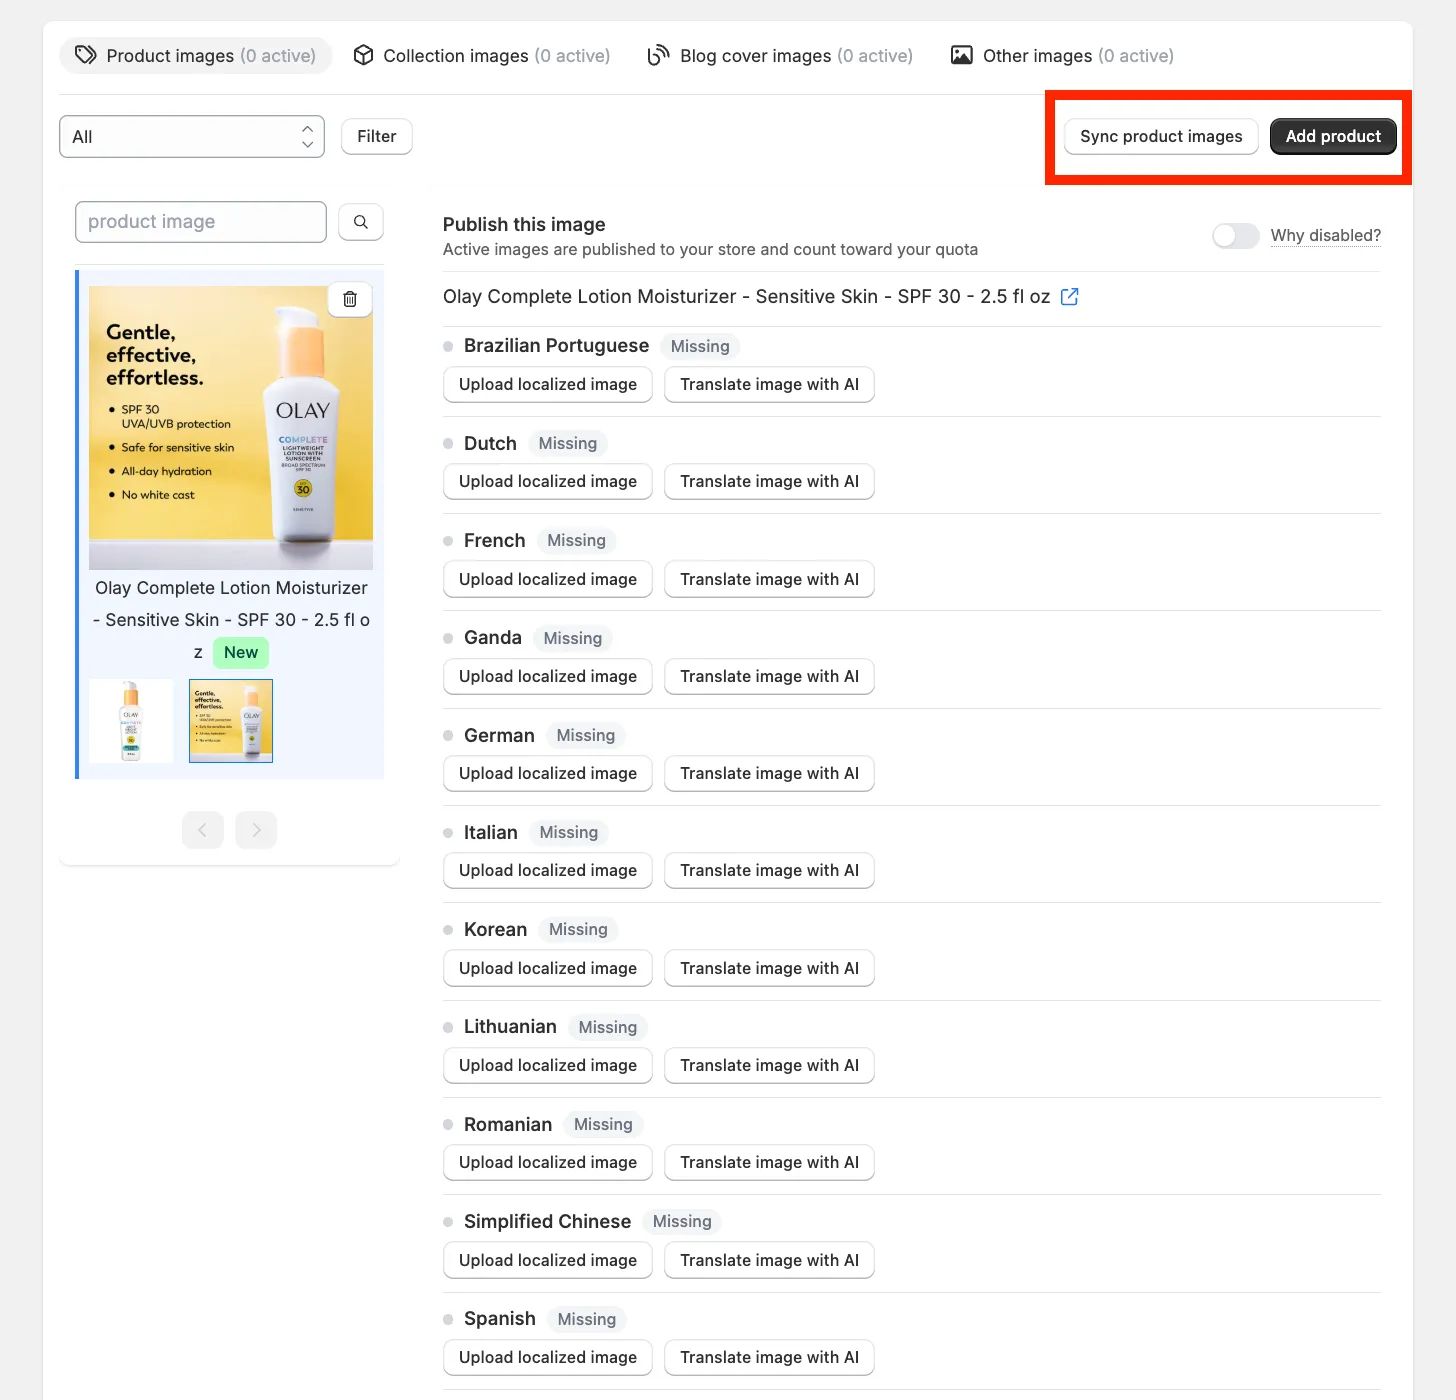Translate French image with AI

pyautogui.click(x=770, y=580)
